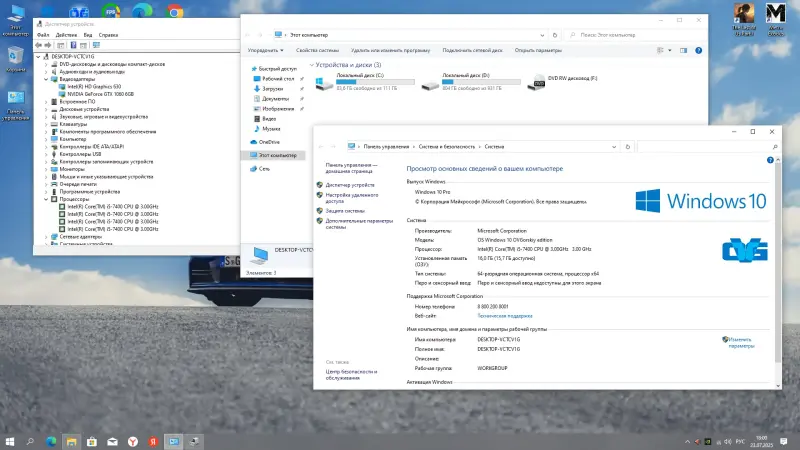Open the Файл menu in Device Manager
800x450 pixels.
(x=43, y=35)
